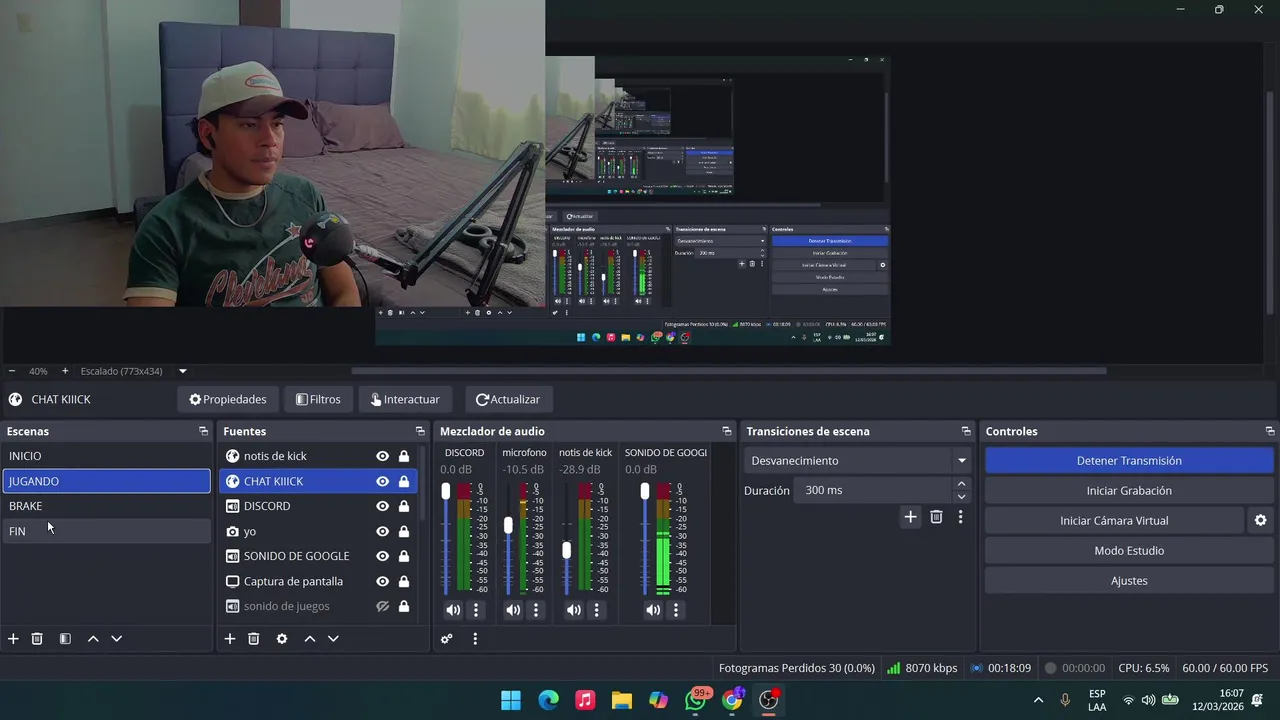Mute the microfono audio channel
Screen dimensions: 1280x720
(x=513, y=609)
